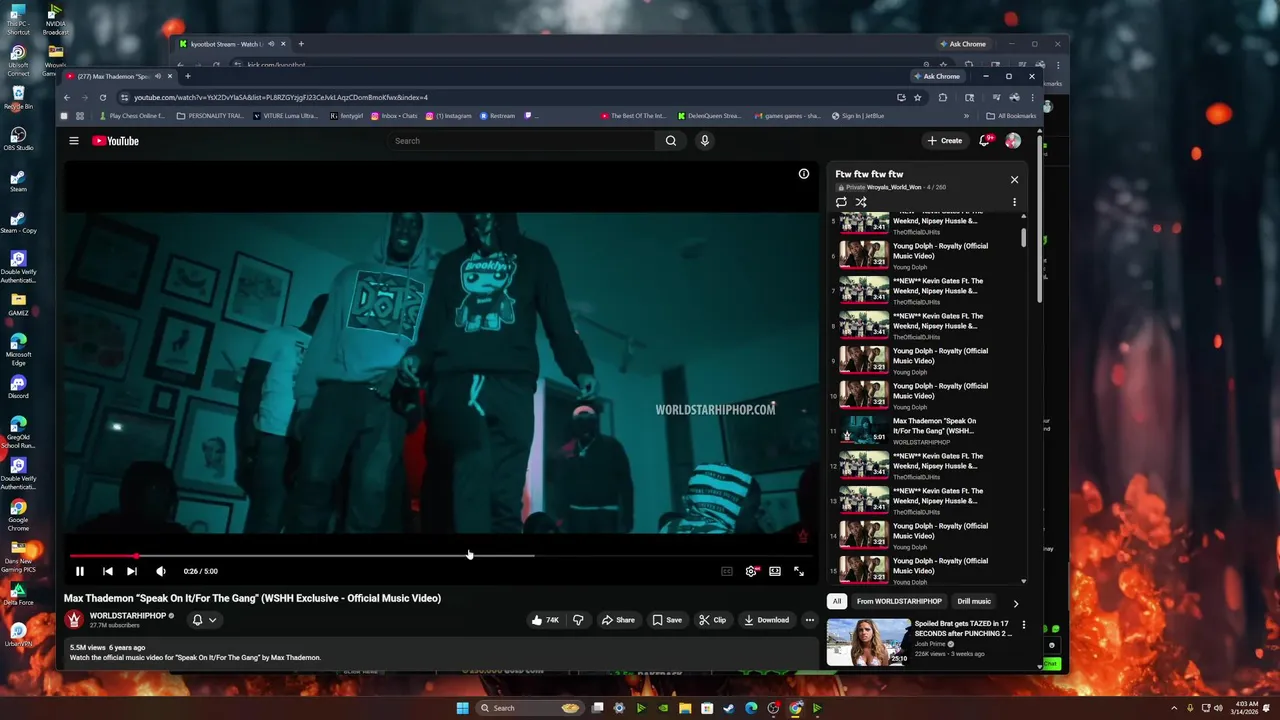Toggle closed captions on the player
The image size is (1280, 720).
(727, 571)
